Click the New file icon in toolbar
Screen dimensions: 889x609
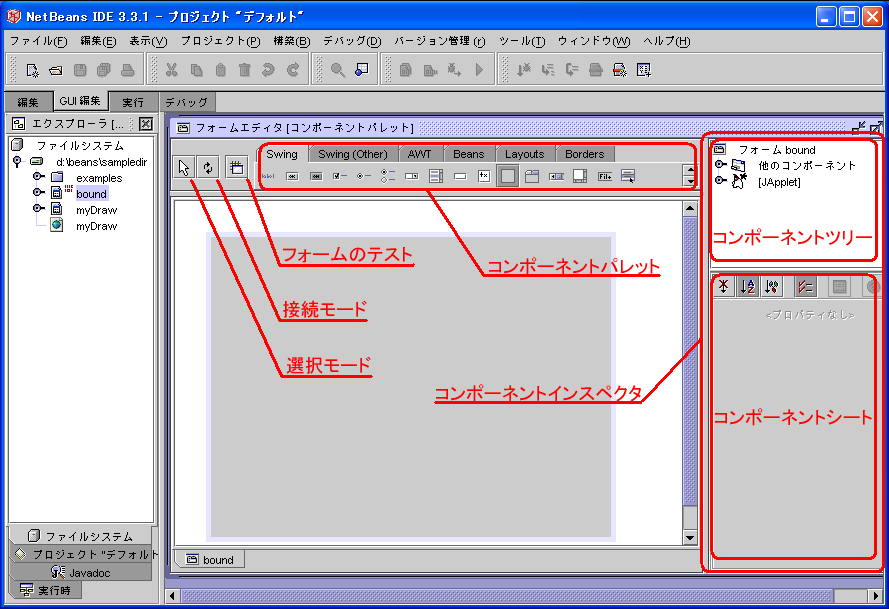pos(32,70)
